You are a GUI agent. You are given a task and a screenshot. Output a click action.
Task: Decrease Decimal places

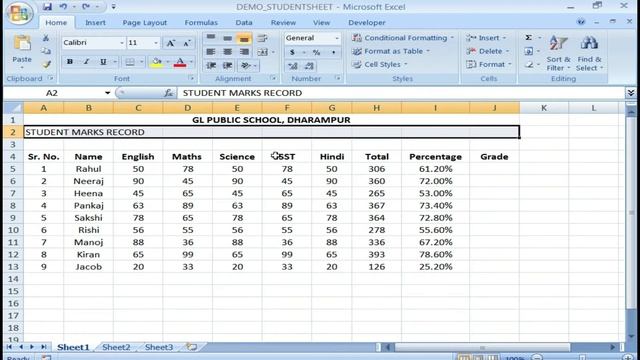309,66
